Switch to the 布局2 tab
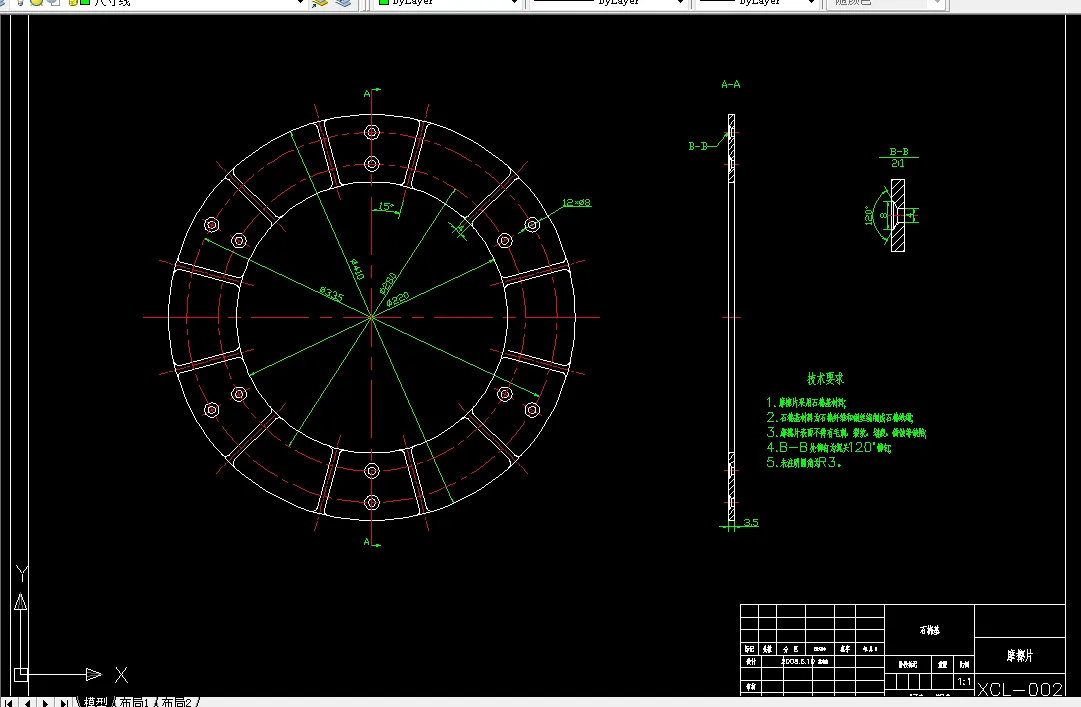This screenshot has width=1081, height=707. [x=176, y=702]
